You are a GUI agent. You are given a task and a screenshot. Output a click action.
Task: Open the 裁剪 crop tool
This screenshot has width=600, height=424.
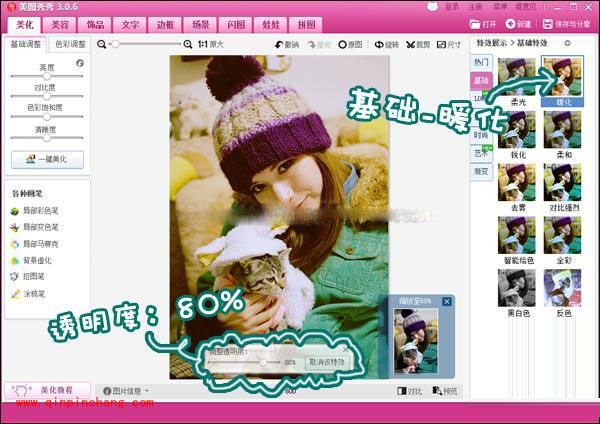click(418, 45)
